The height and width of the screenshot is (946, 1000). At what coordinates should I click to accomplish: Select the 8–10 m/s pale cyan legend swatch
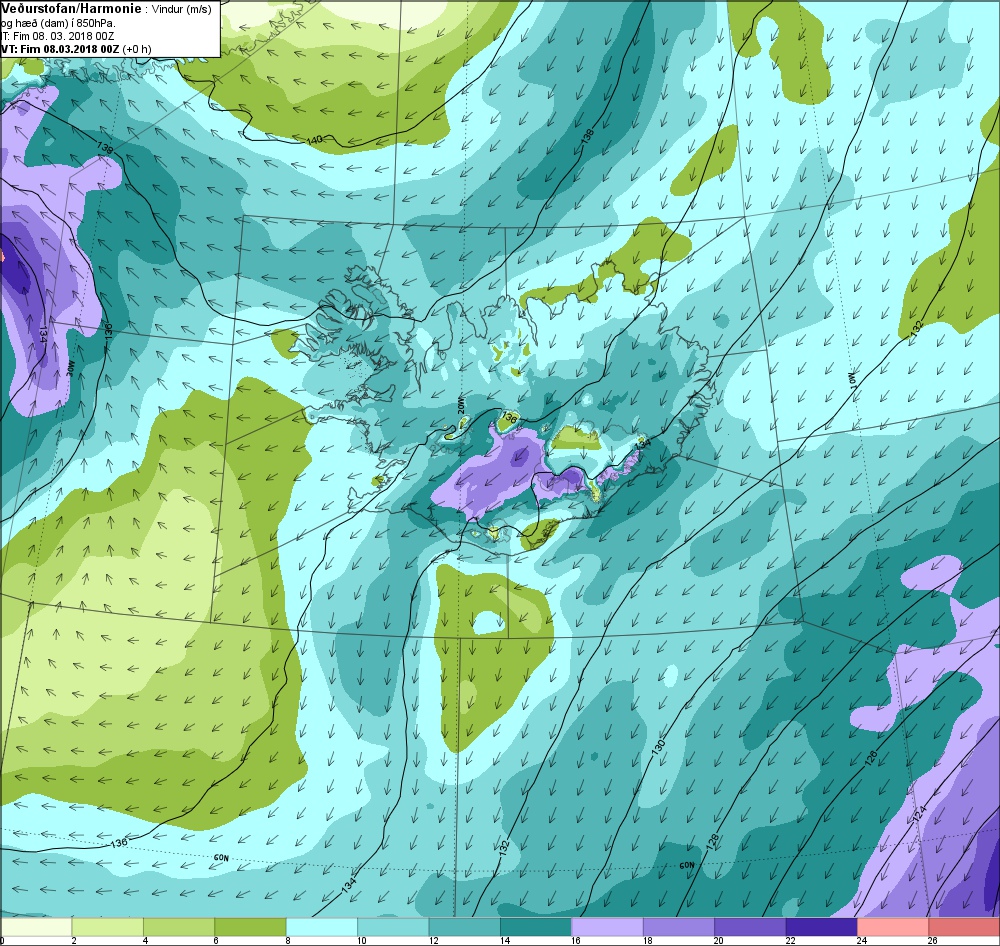click(321, 926)
